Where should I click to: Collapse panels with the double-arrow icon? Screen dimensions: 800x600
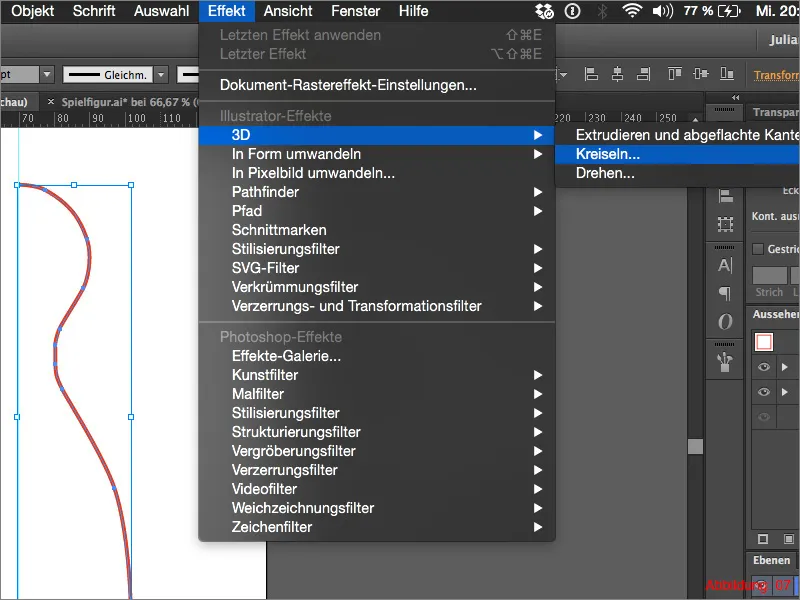pos(735,97)
